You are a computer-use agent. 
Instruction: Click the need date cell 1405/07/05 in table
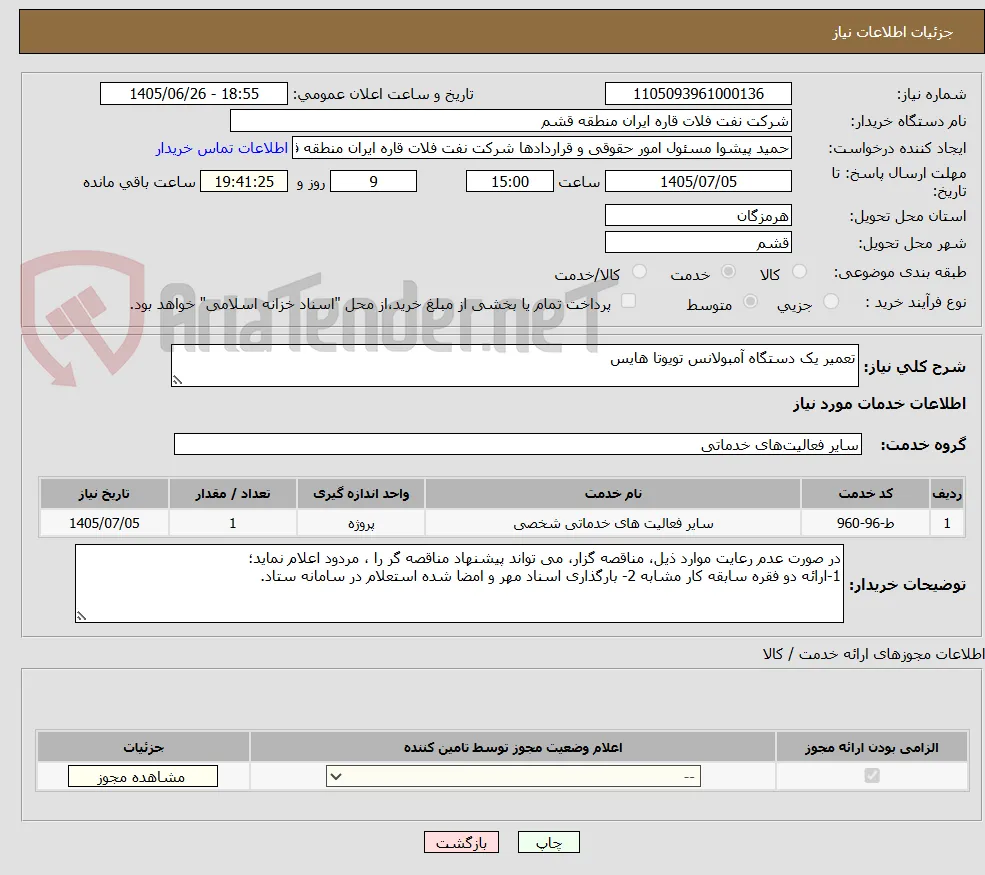(104, 523)
